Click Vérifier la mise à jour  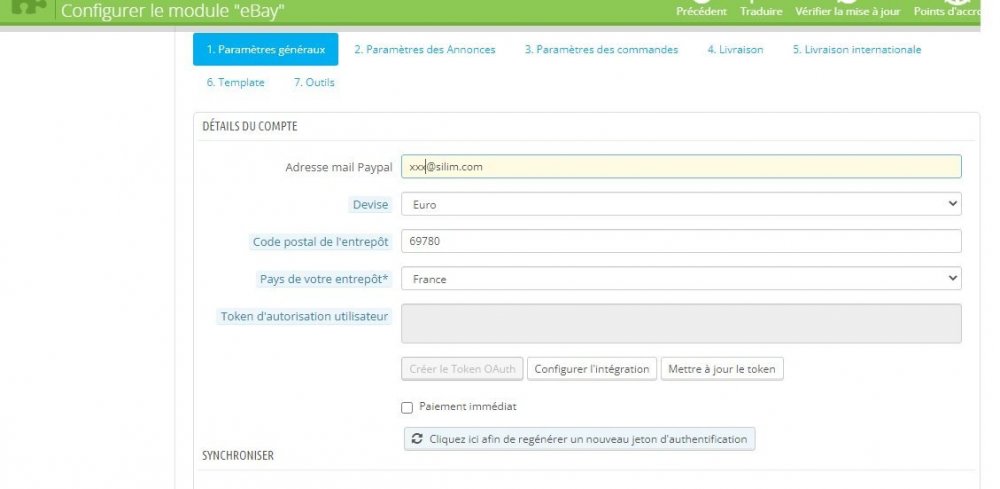848,11
